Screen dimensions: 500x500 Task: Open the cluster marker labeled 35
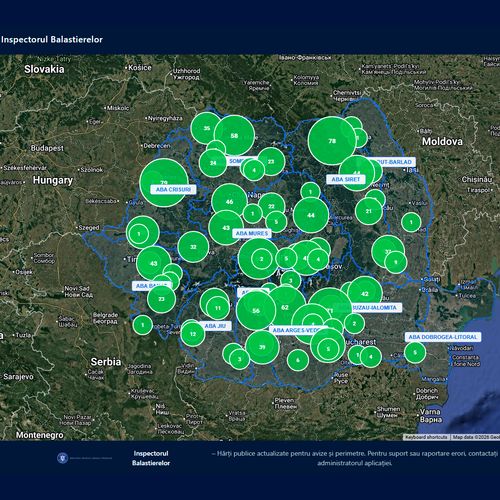207,128
